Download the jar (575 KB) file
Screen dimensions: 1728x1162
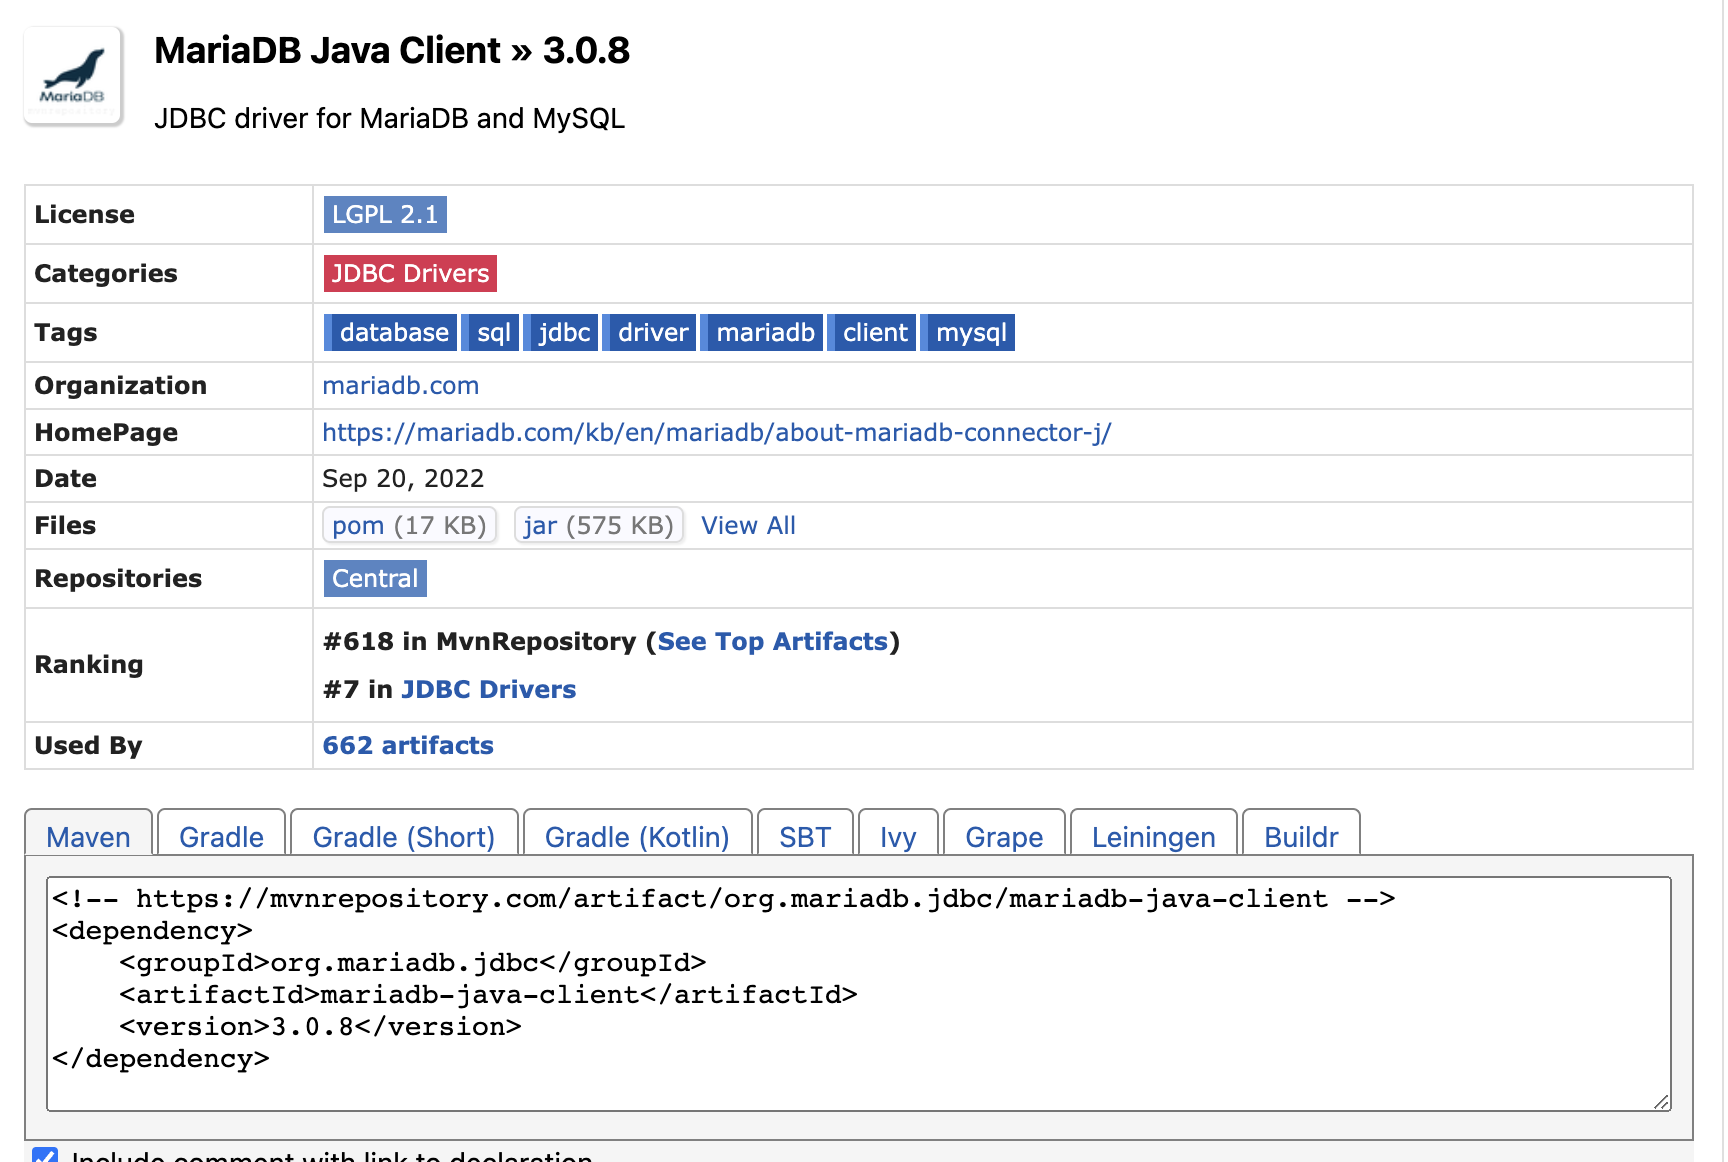598,525
